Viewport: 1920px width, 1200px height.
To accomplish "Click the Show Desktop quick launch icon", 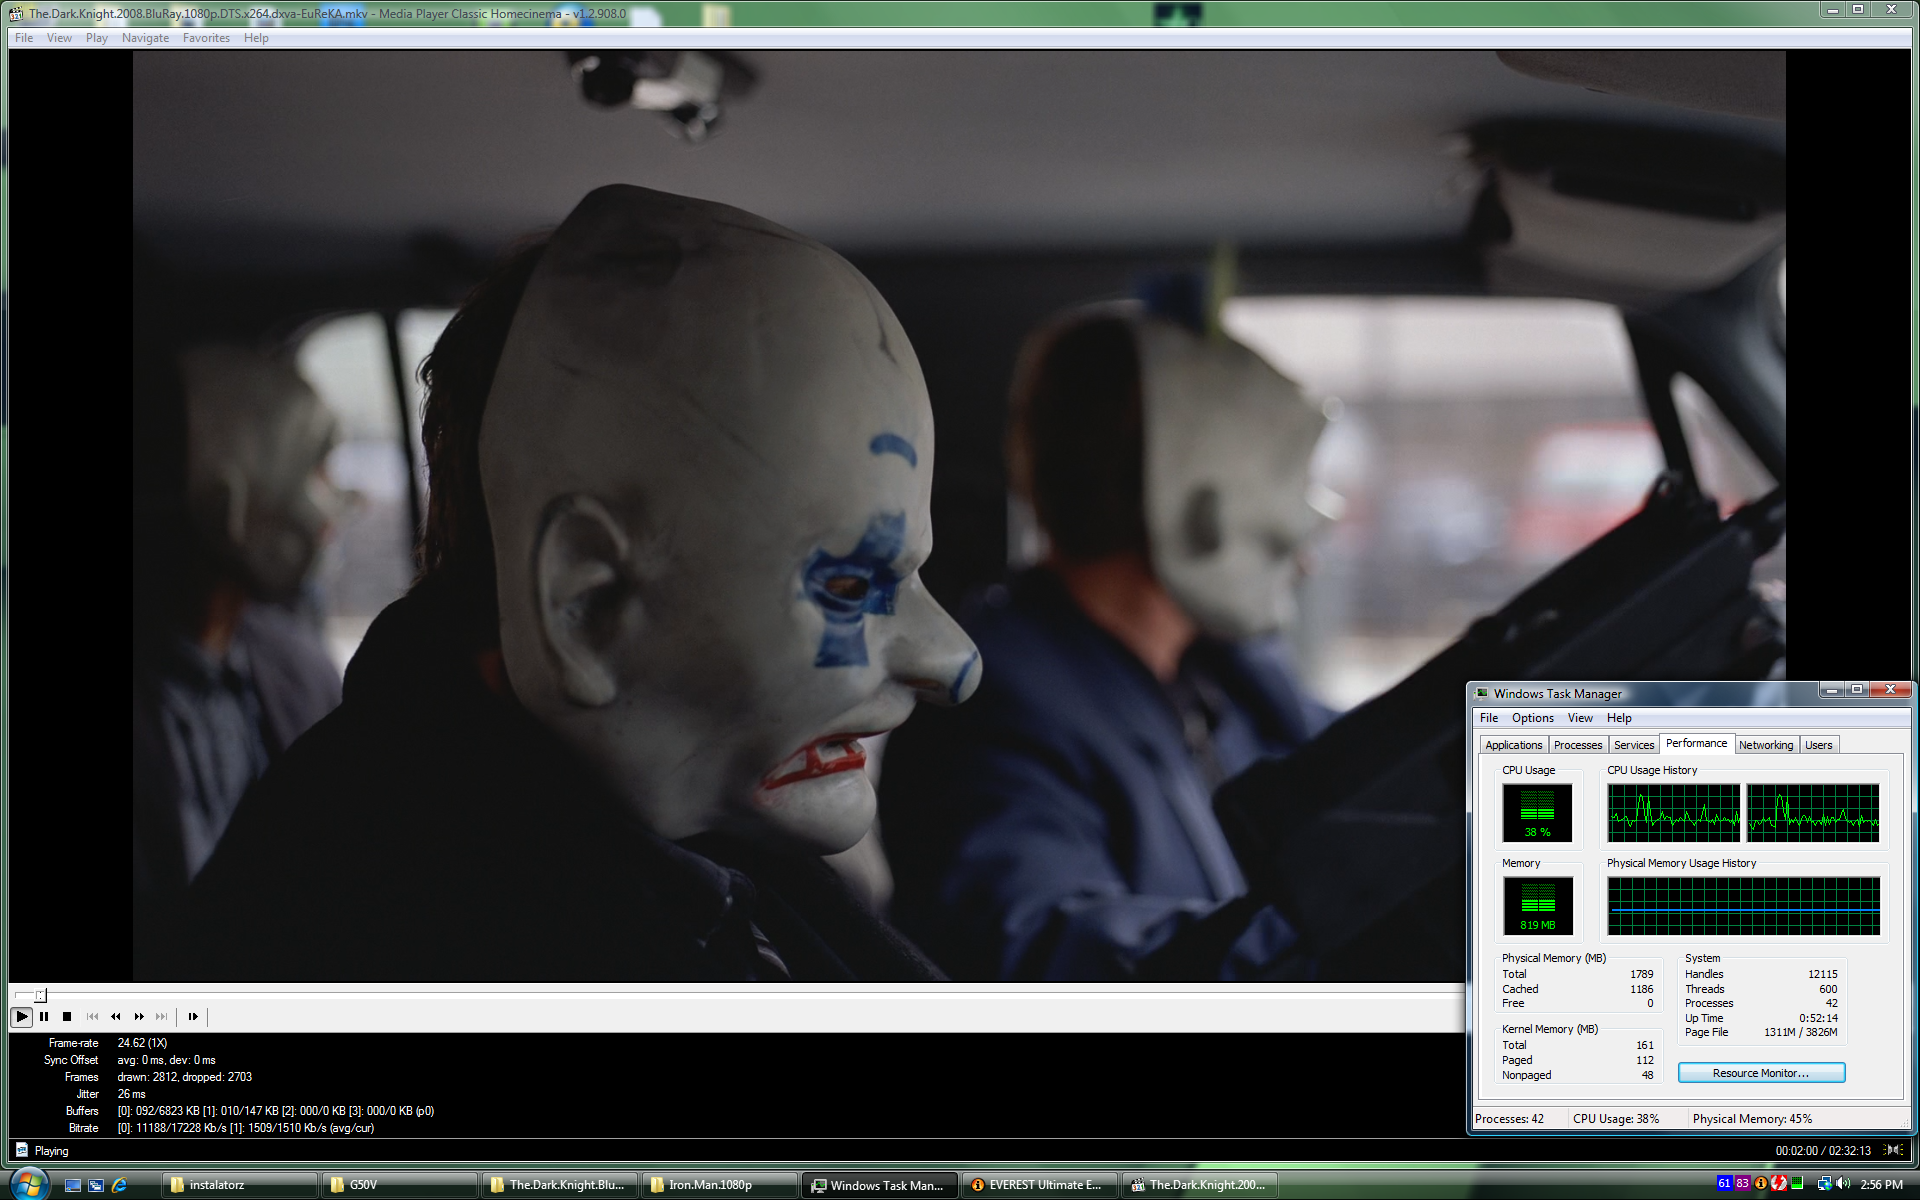I will tap(72, 1185).
